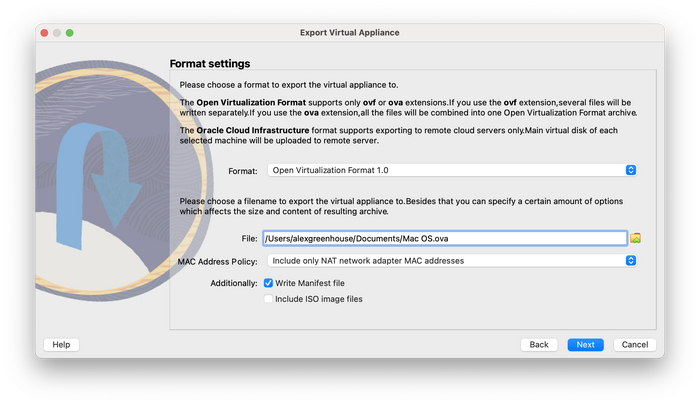
Task: Enable Include ISO image files option
Action: pyautogui.click(x=268, y=299)
